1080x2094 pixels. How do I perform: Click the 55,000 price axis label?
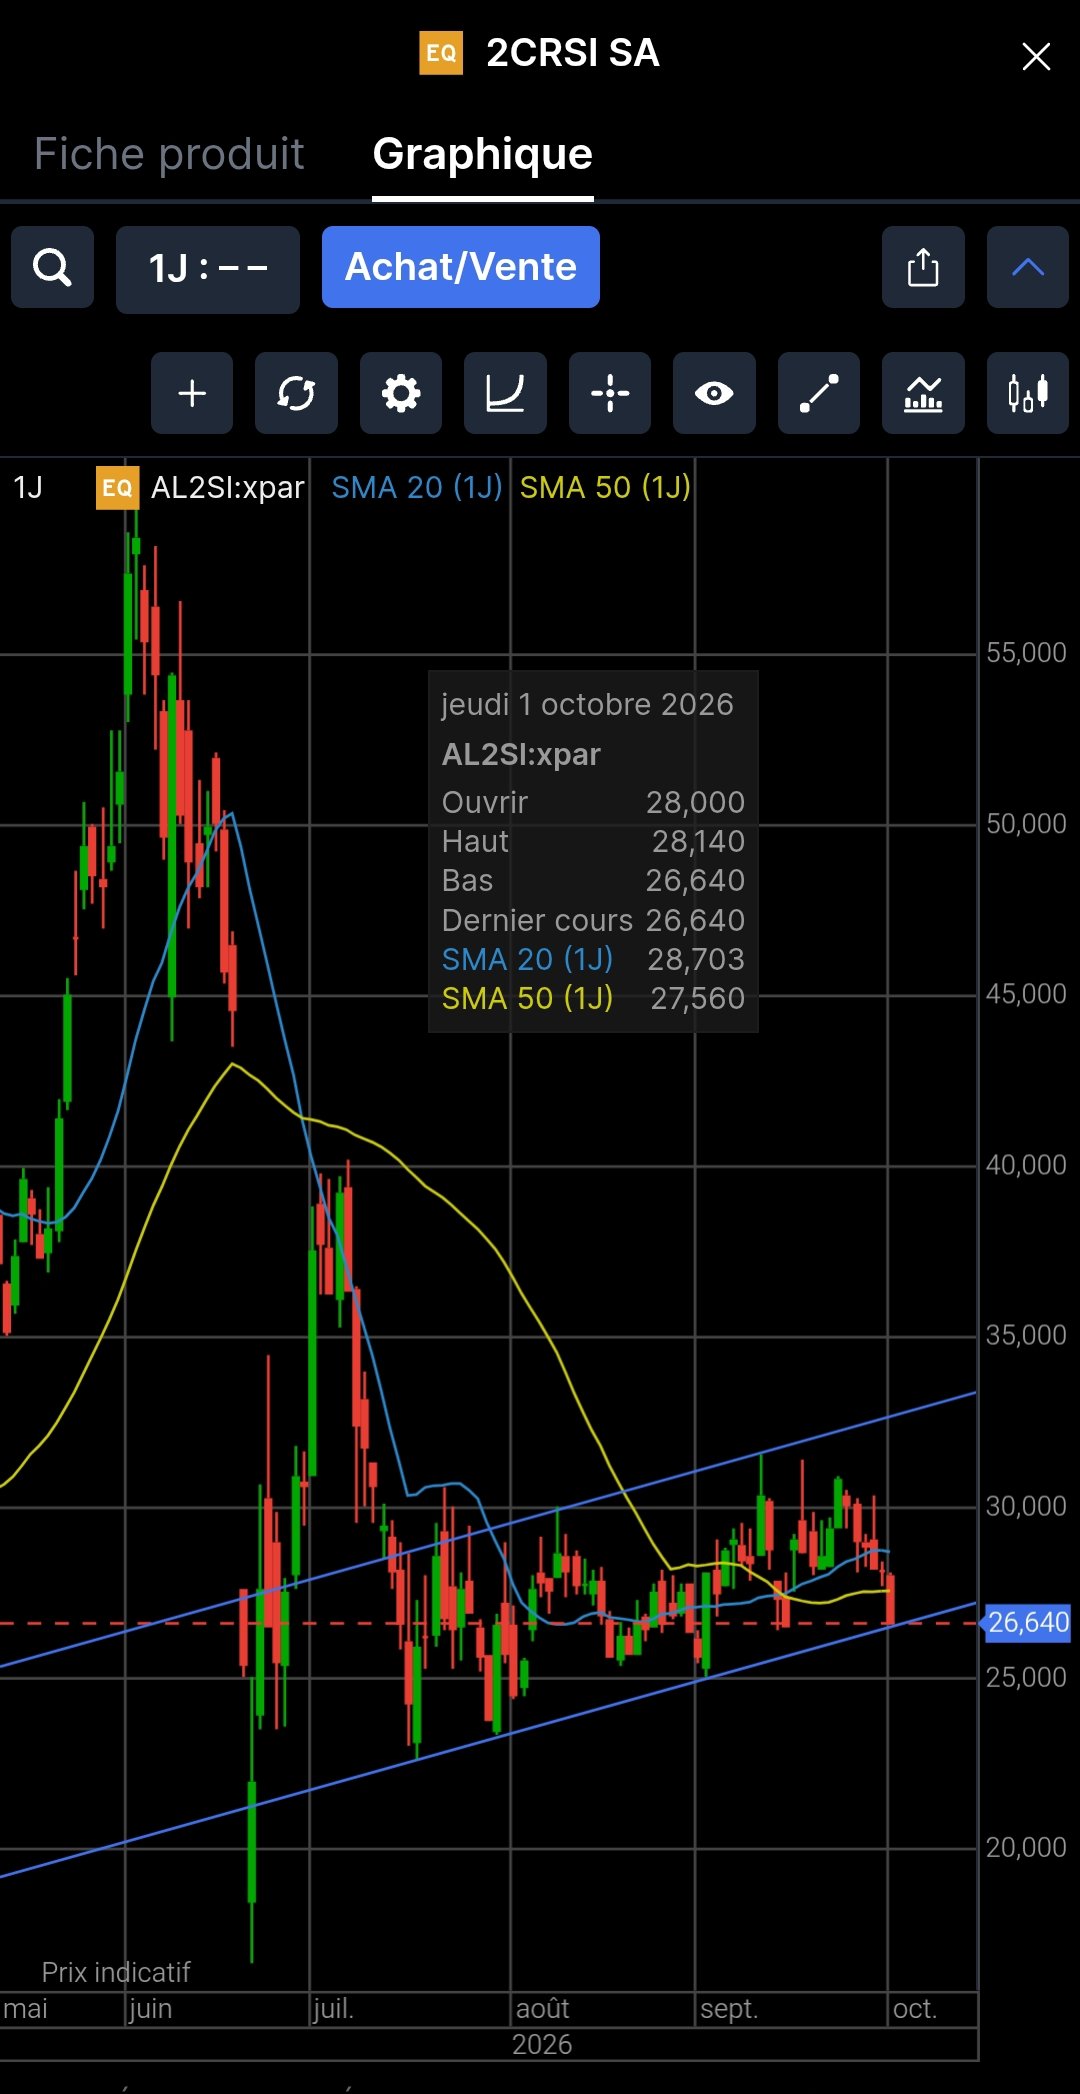[x=1026, y=653]
